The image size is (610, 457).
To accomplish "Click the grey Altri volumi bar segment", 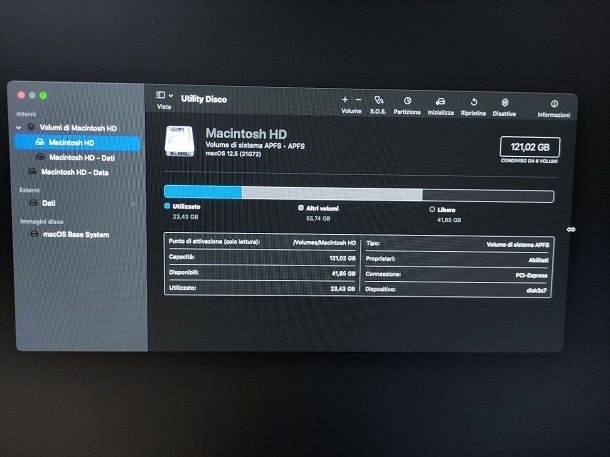I will 332,194.
